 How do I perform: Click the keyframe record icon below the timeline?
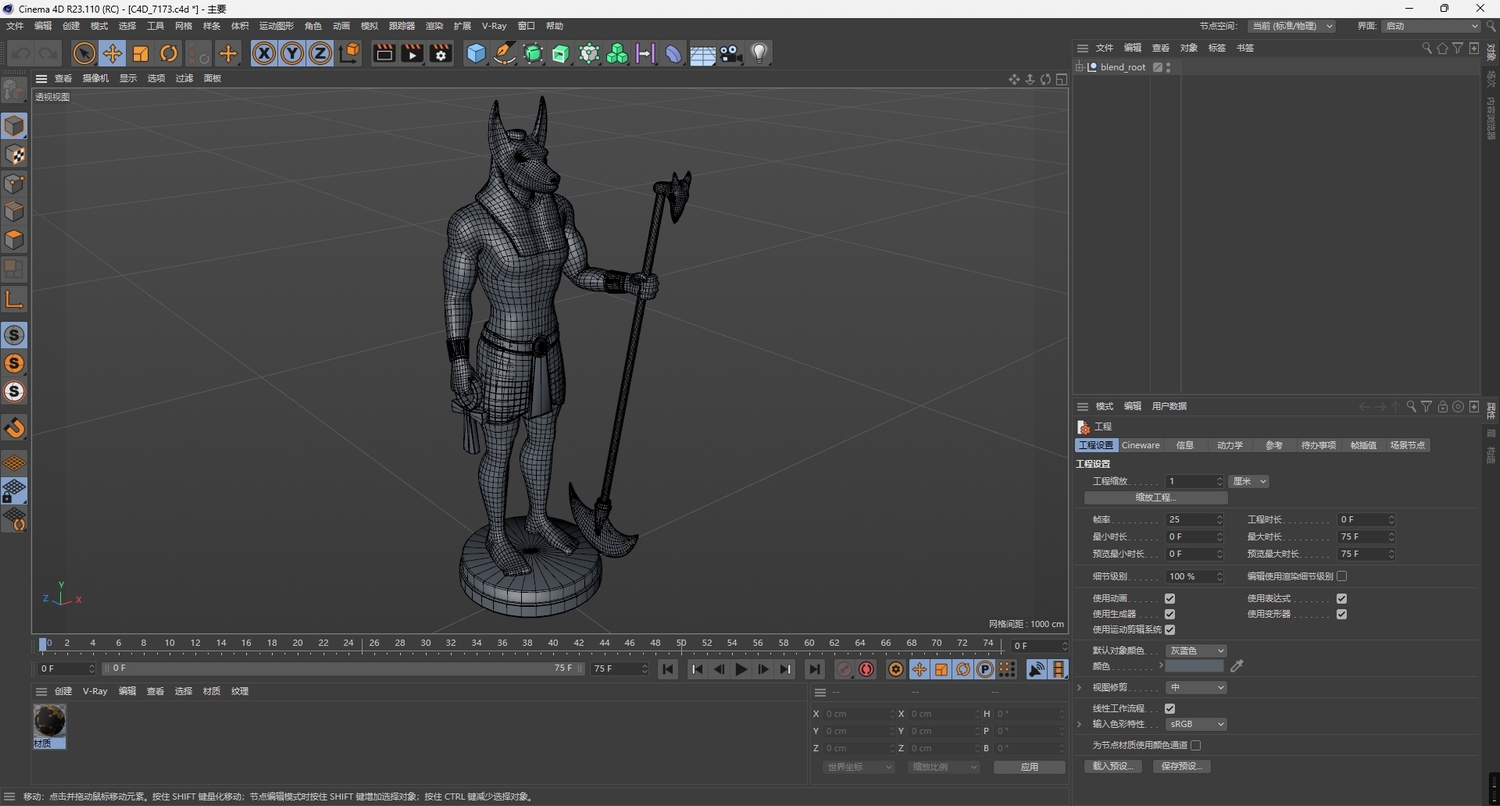coord(865,669)
